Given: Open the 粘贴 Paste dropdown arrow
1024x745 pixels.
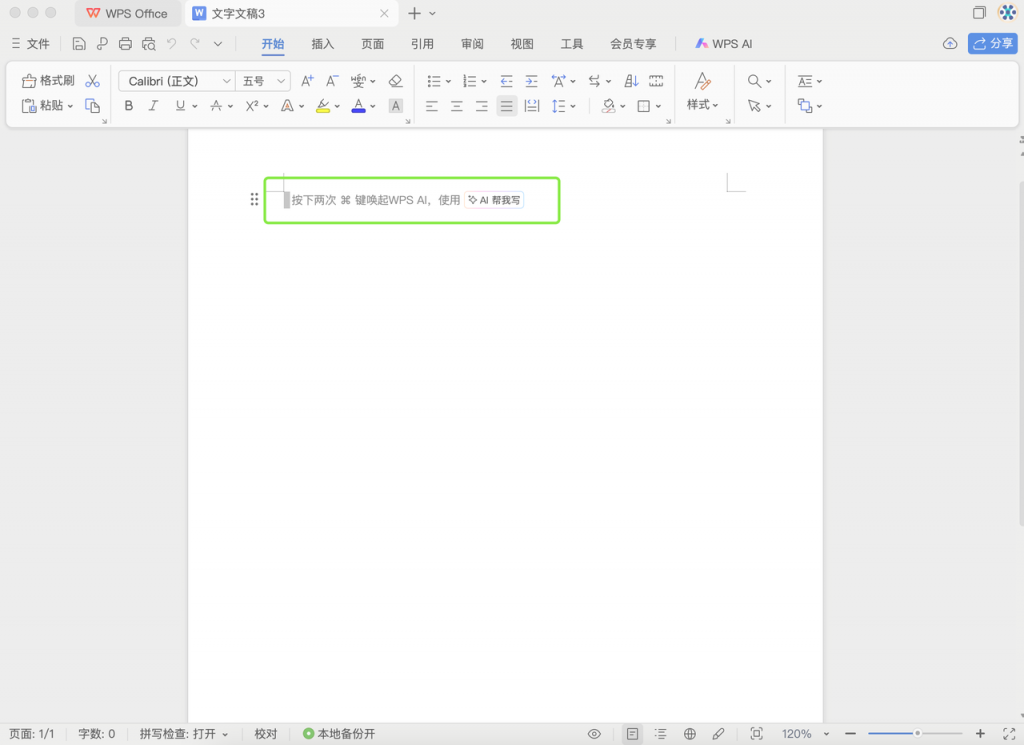Looking at the screenshot, I should tap(70, 106).
